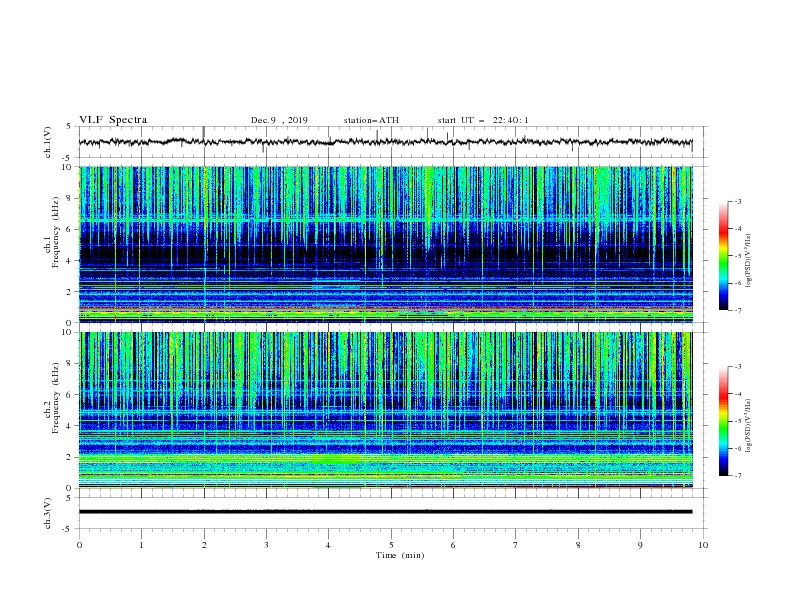The height and width of the screenshot is (612, 792).
Task: Click ch.1 color bar 'log(PSD)(V²/Hz)' label
Action: click(749, 261)
